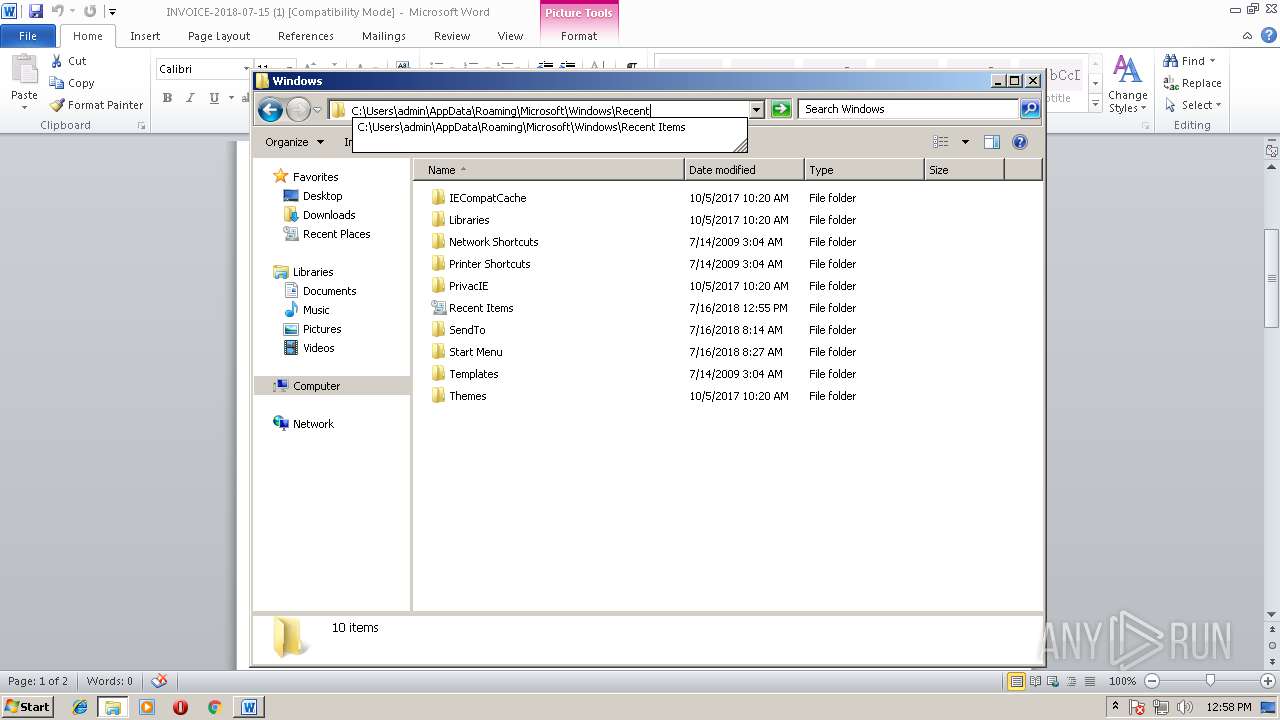This screenshot has height=720, width=1280.
Task: Switch to the Page Layout ribbon tab
Action: tap(219, 36)
